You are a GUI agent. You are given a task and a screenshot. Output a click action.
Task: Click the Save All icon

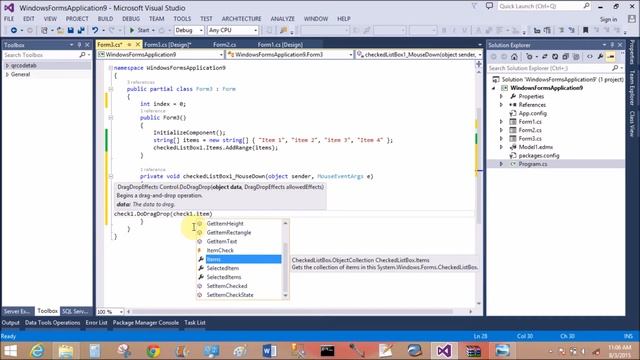[81, 30]
